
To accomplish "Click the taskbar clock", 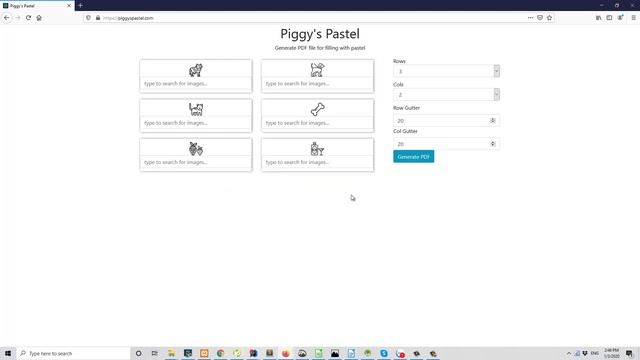I will tap(611, 353).
